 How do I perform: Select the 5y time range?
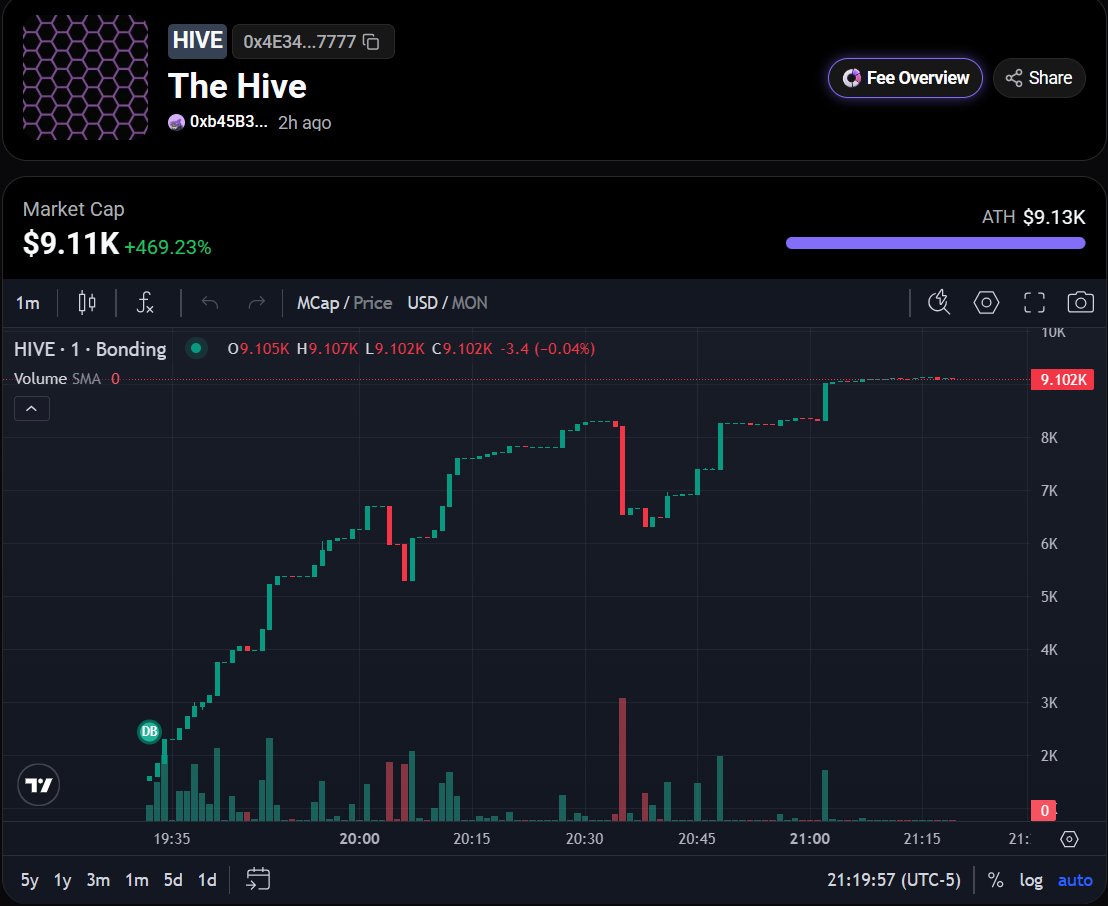30,880
